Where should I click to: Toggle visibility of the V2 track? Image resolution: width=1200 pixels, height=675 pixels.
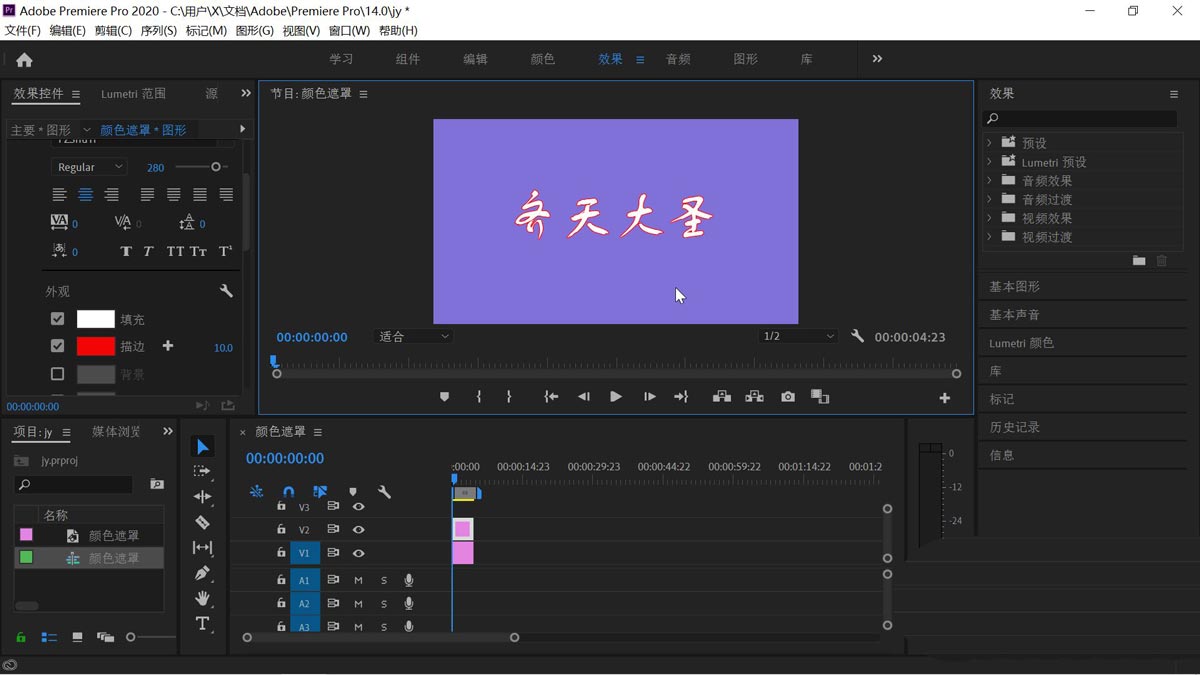[x=358, y=530]
